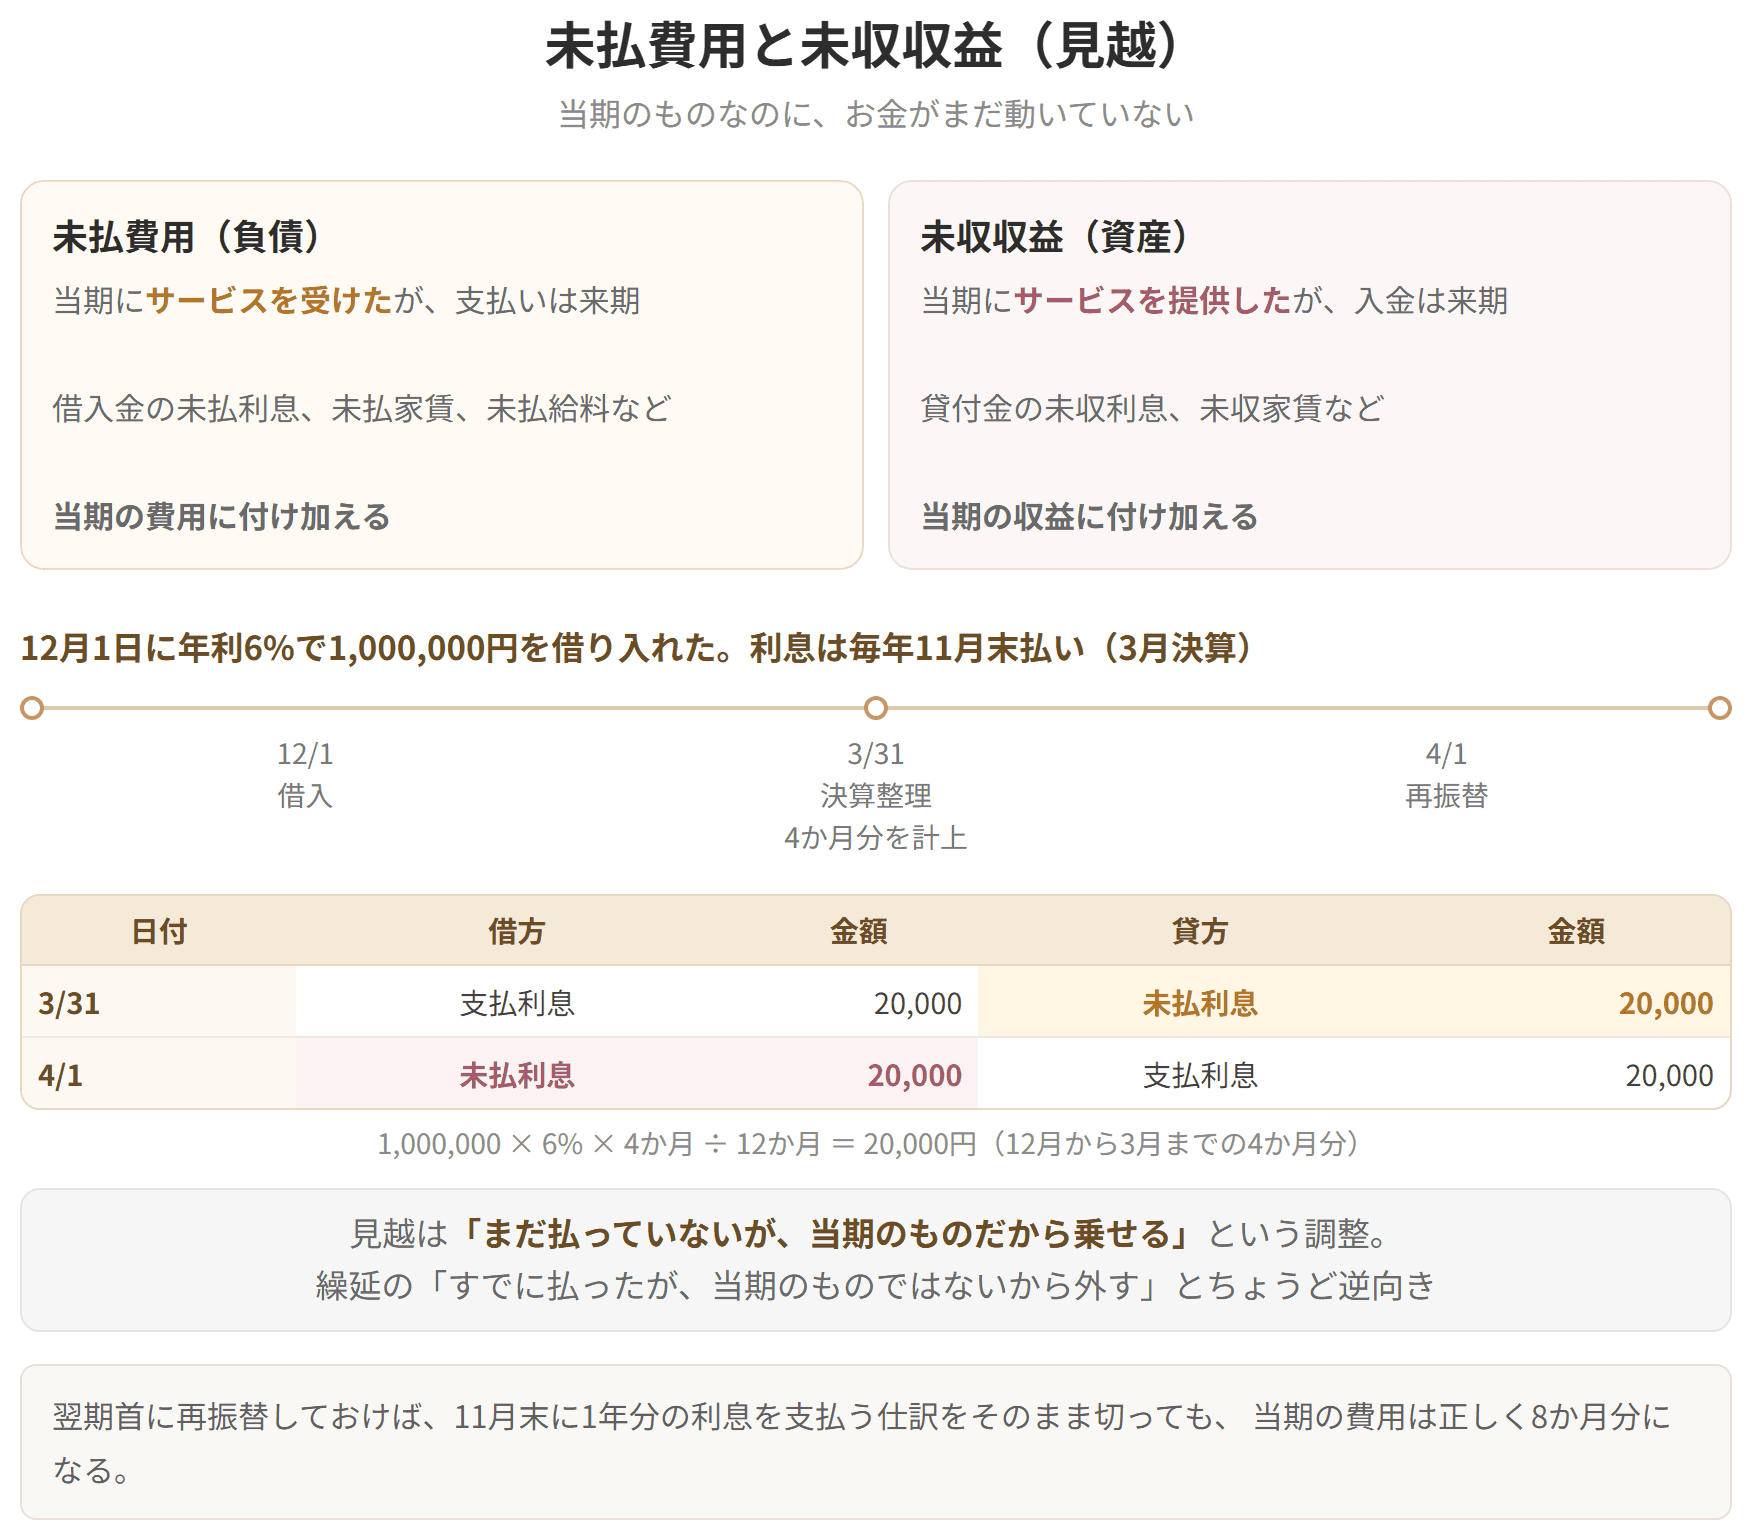Select the highlighted phrase サービスを提供した
This screenshot has height=1540, width=1752.
click(1153, 300)
